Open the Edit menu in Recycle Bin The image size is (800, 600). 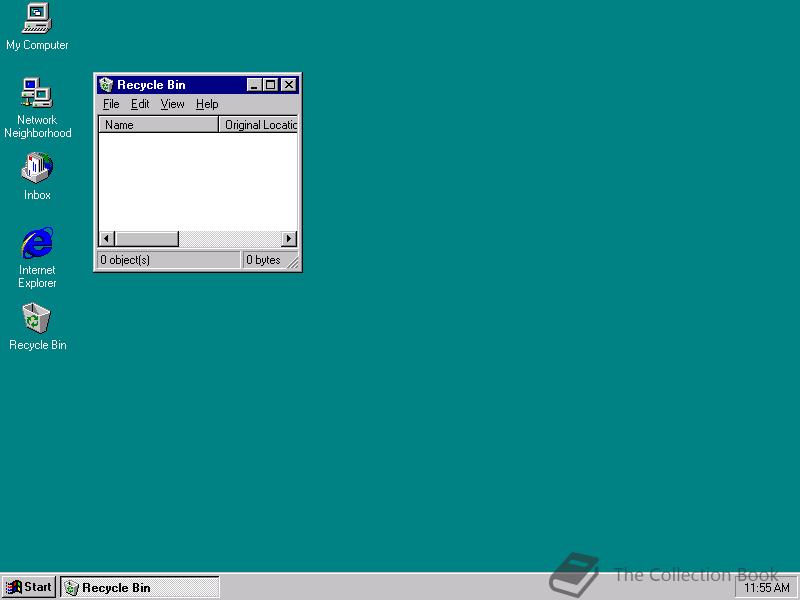(140, 104)
